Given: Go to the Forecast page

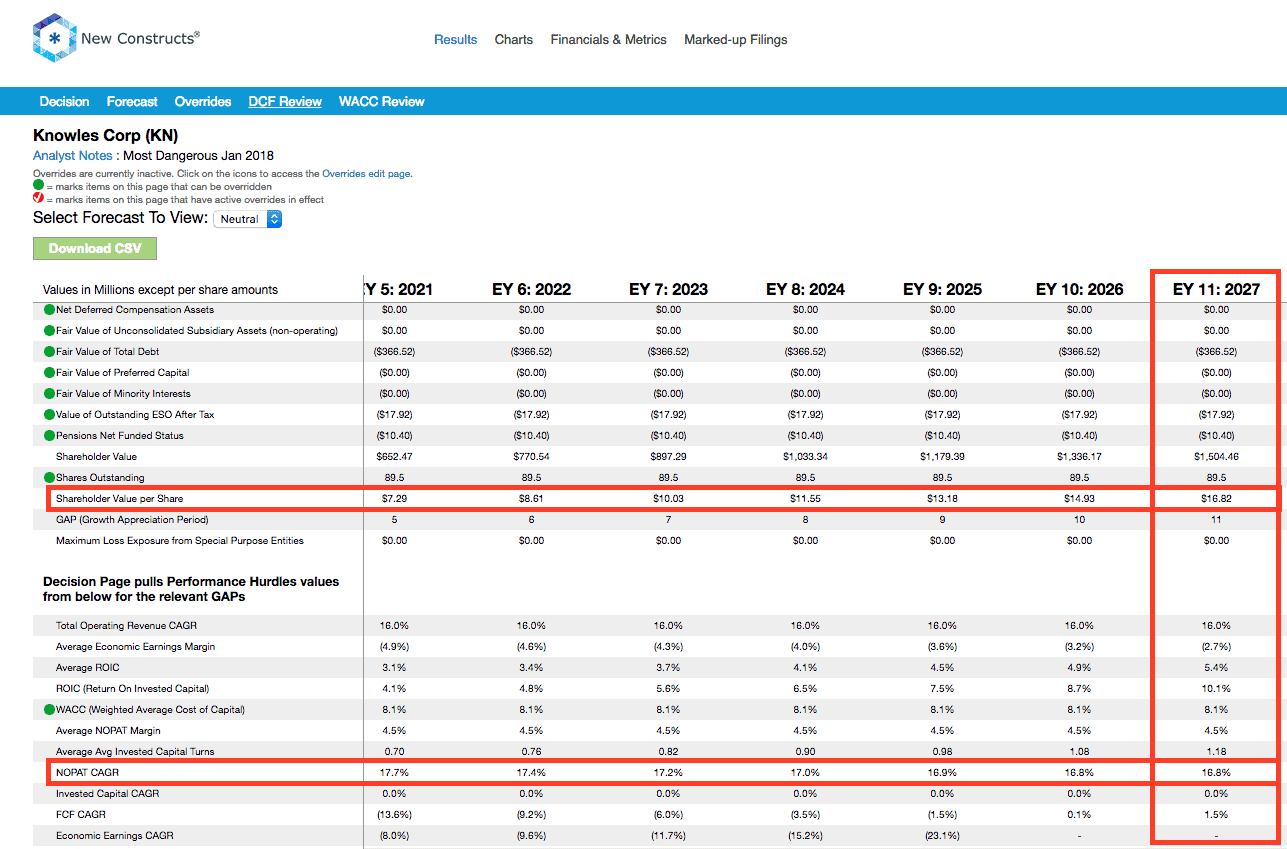Looking at the screenshot, I should (x=132, y=102).
